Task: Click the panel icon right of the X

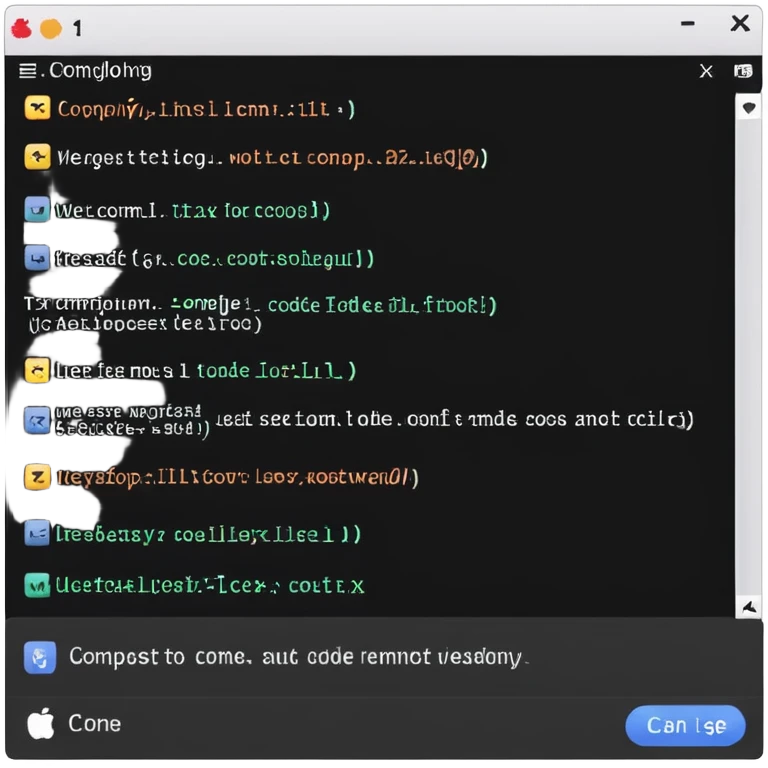Action: tap(743, 72)
